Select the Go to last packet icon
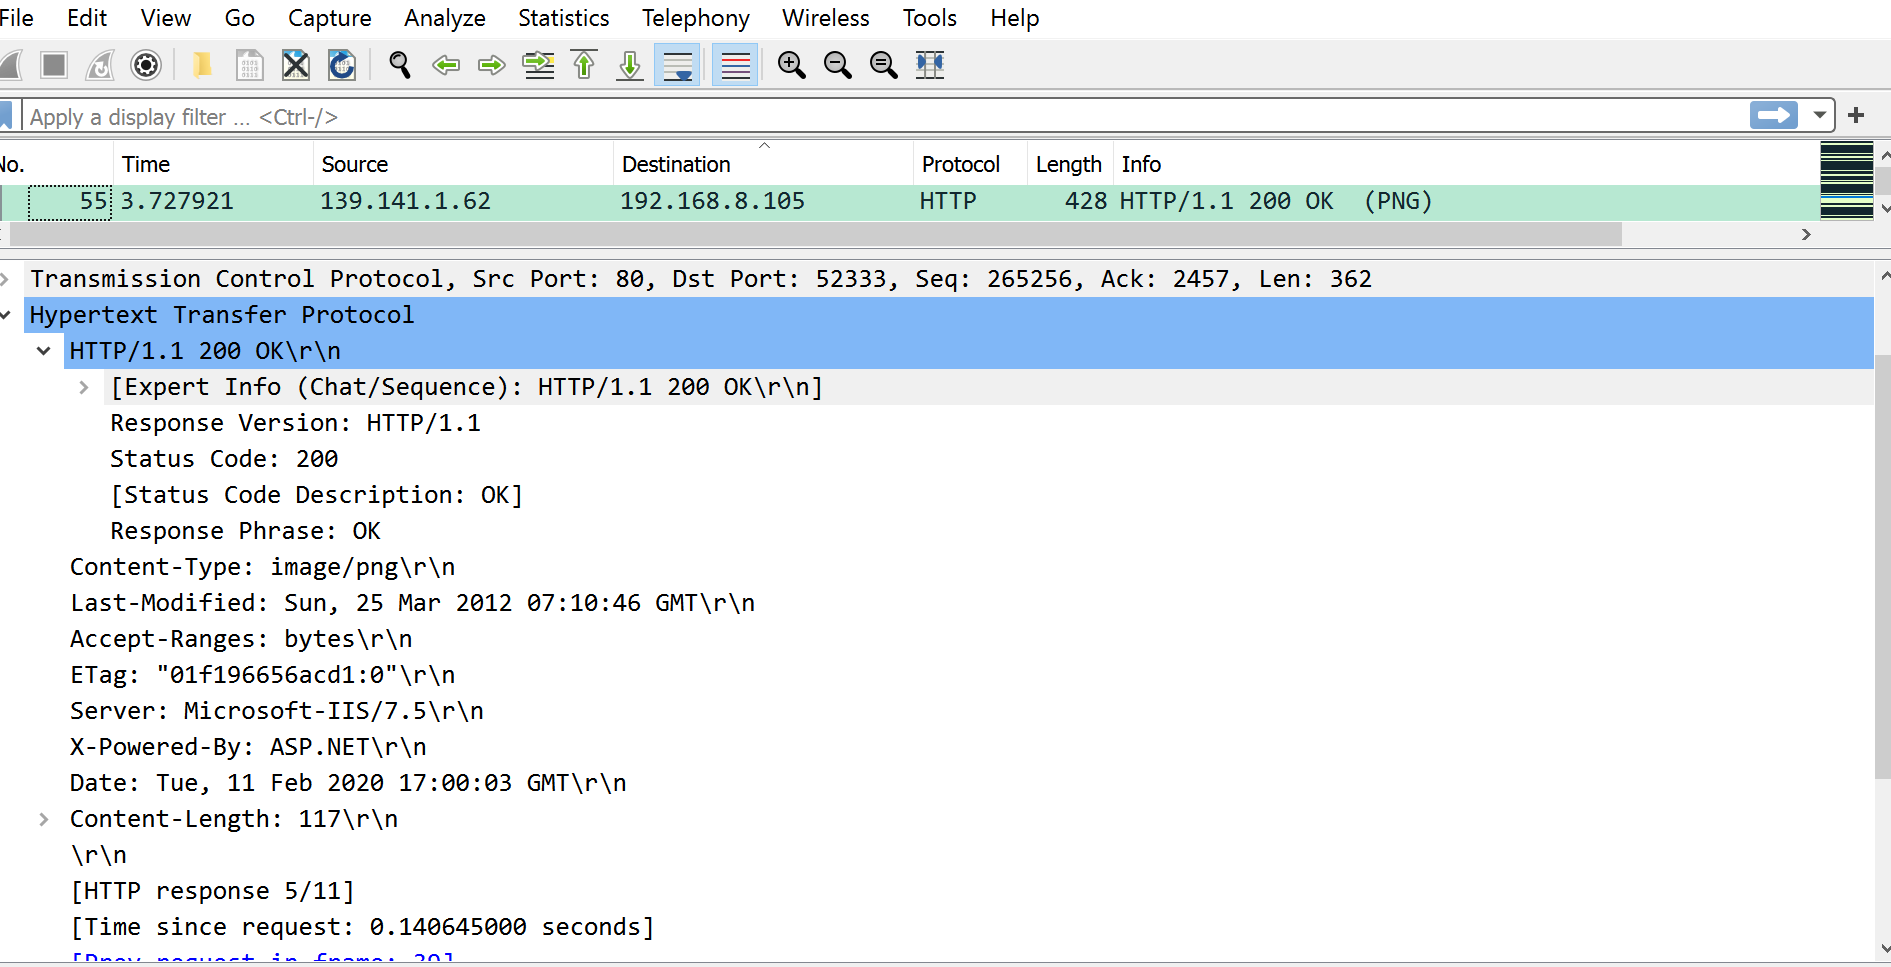 (x=629, y=65)
